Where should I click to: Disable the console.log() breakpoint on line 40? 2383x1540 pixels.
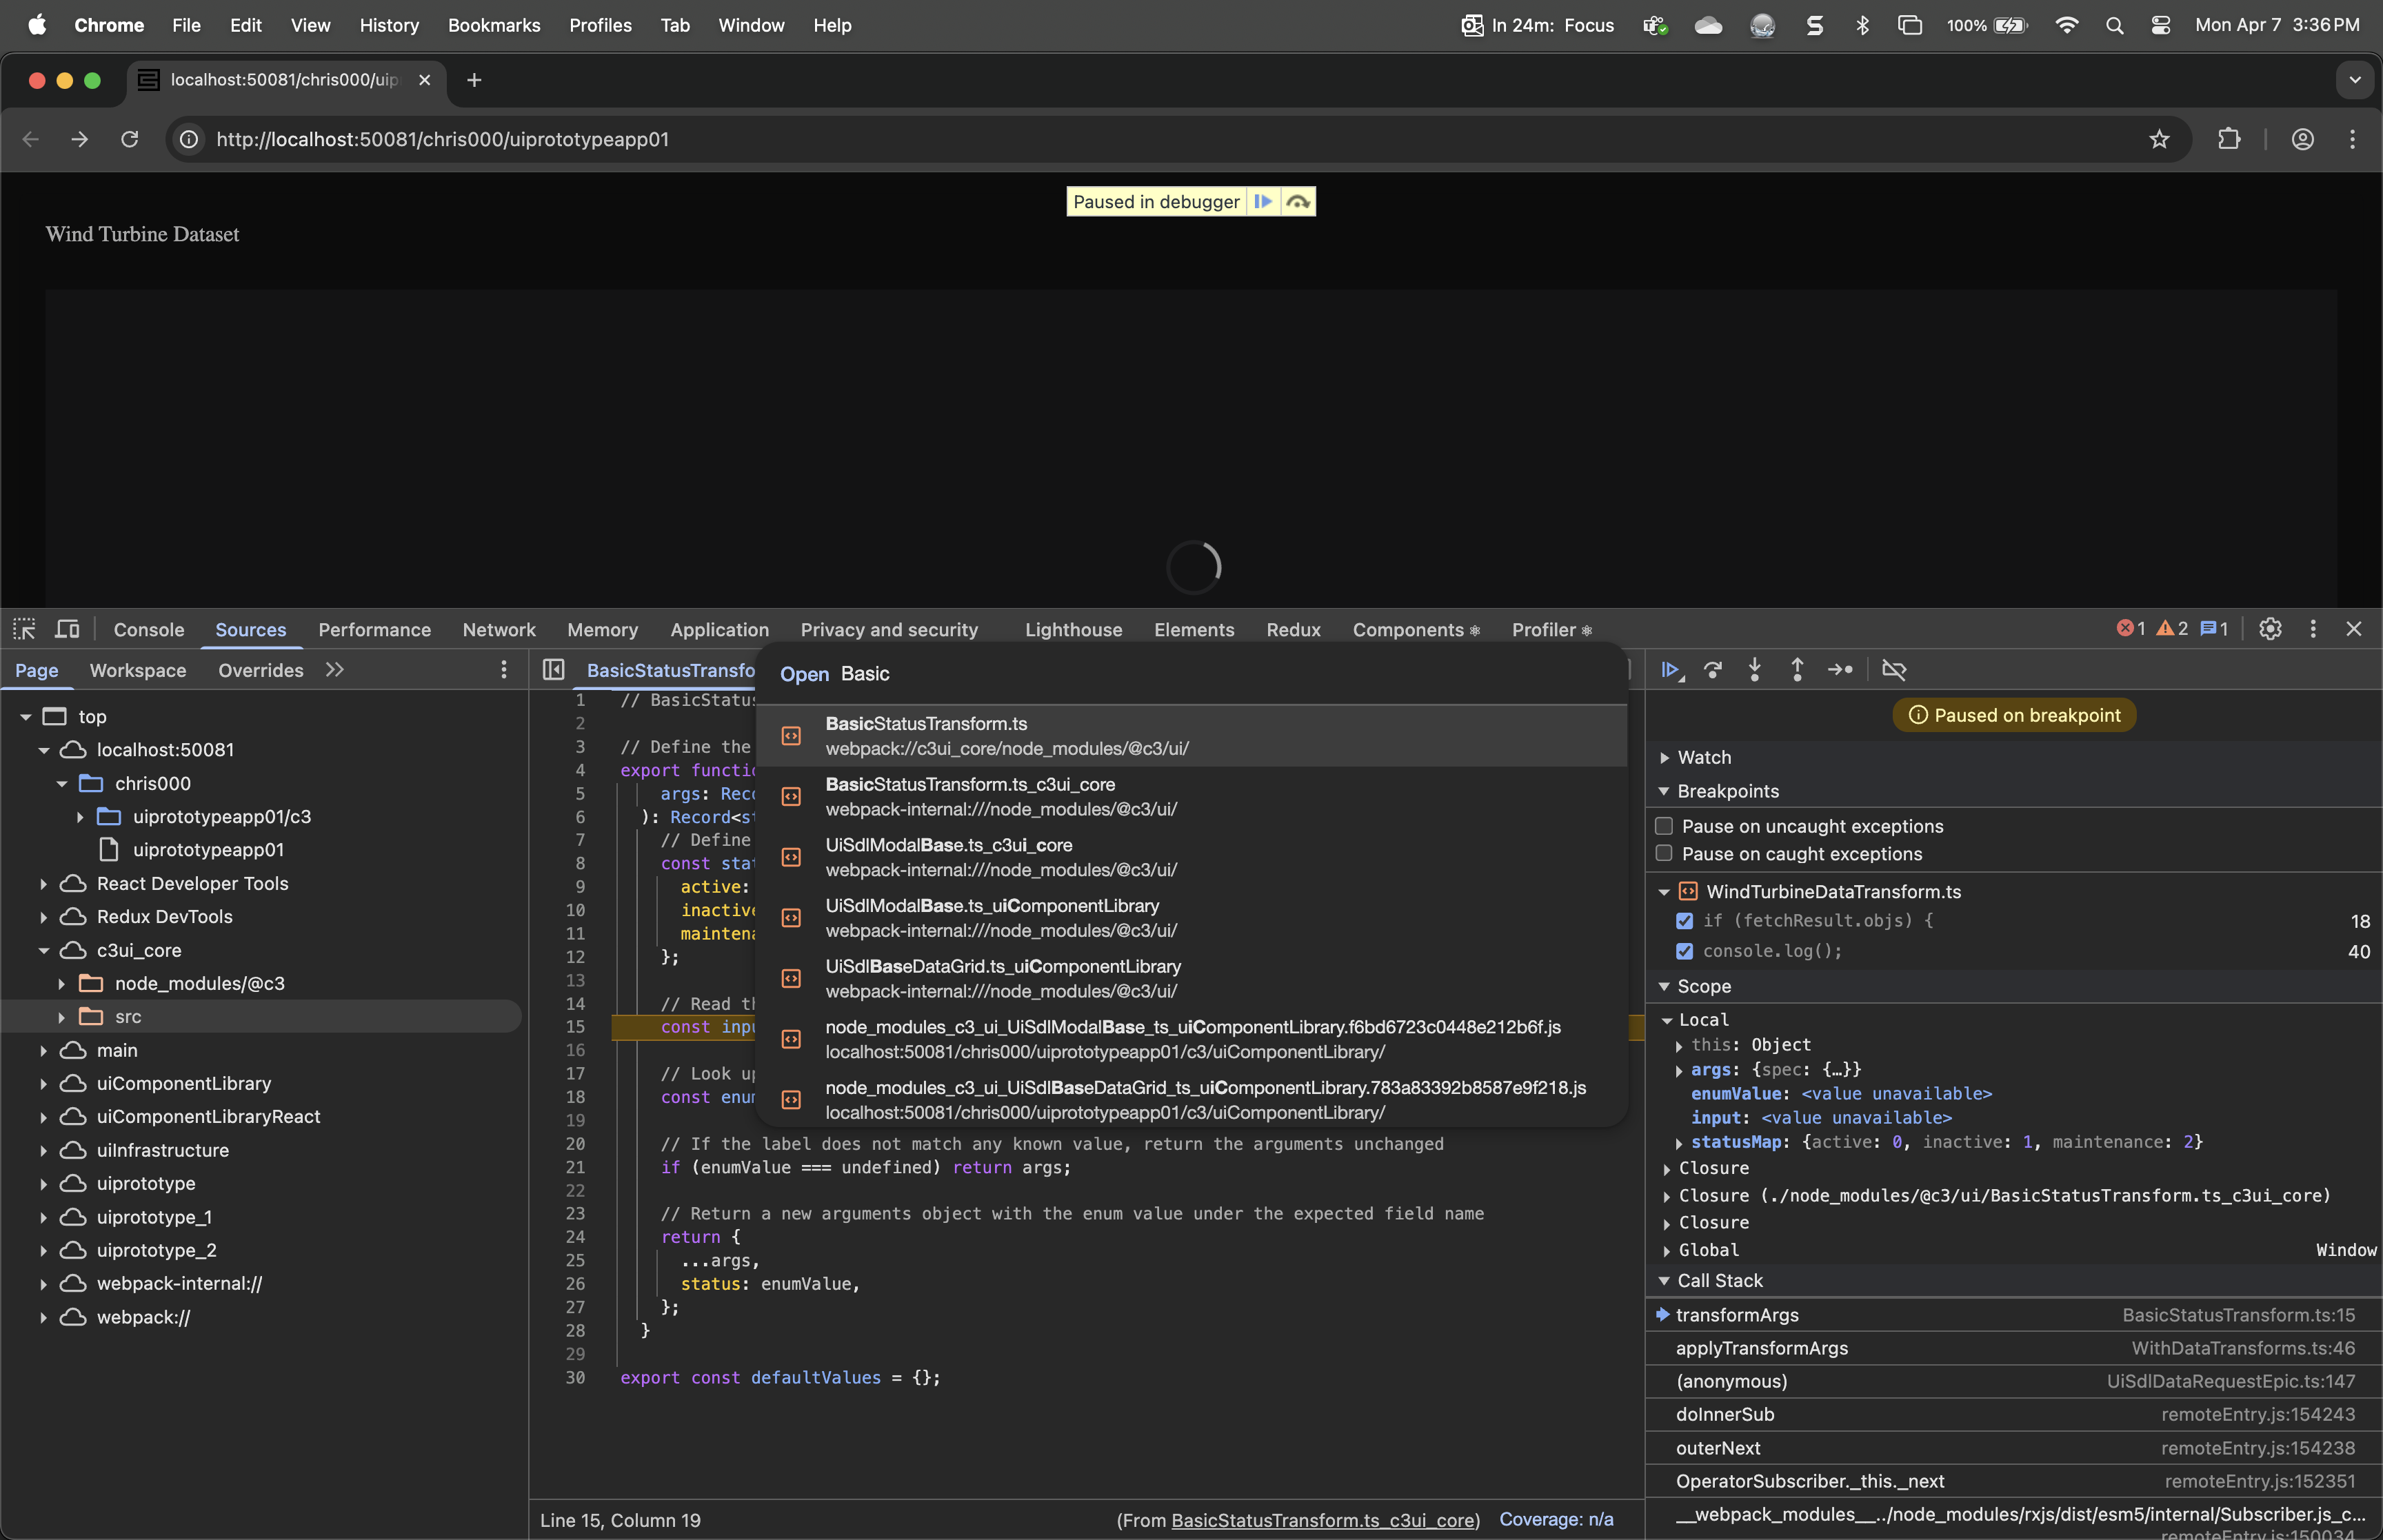pos(1685,951)
